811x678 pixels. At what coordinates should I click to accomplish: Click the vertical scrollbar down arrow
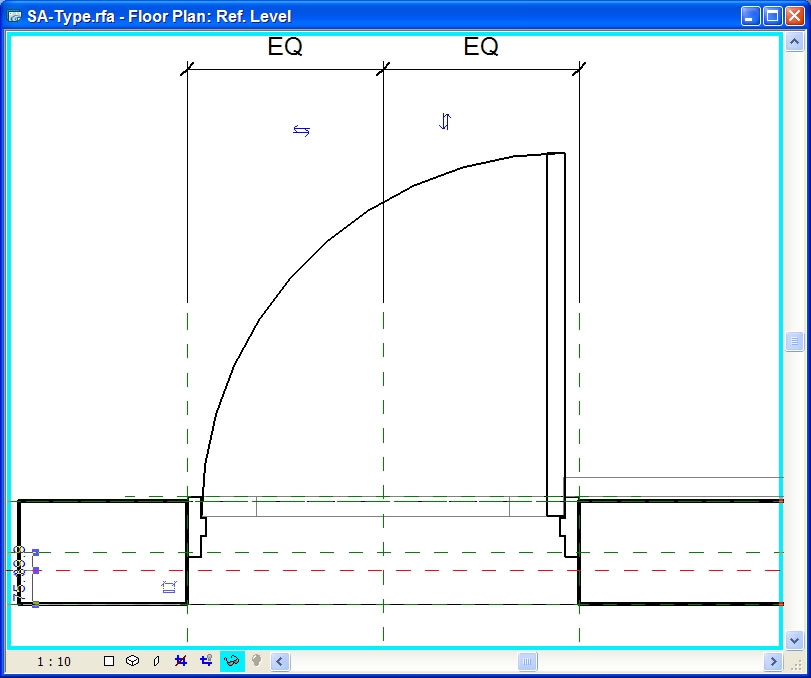(795, 640)
